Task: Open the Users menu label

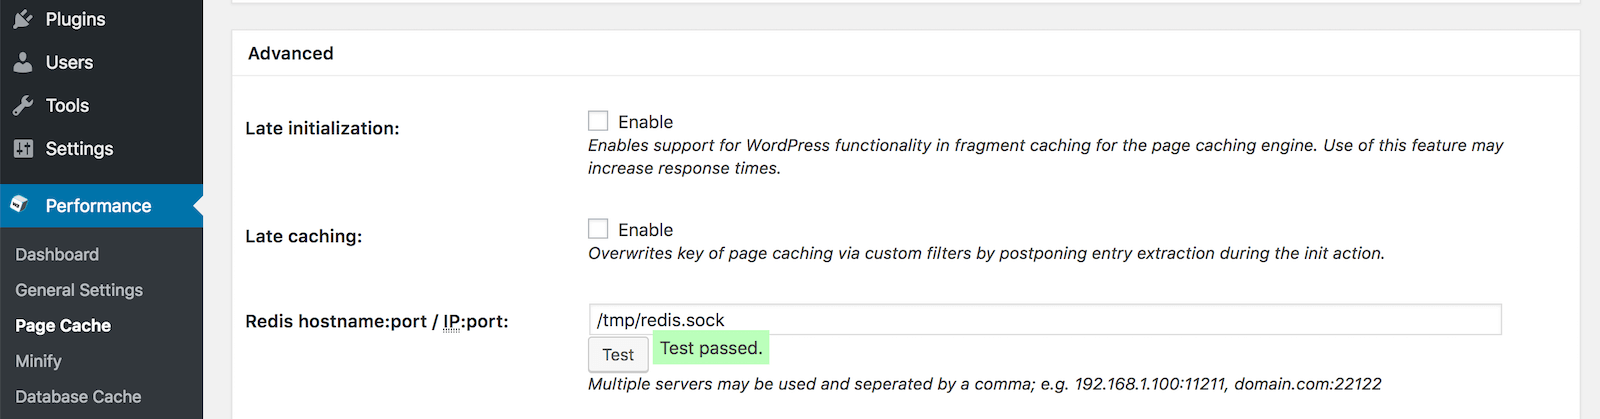Action: (69, 62)
